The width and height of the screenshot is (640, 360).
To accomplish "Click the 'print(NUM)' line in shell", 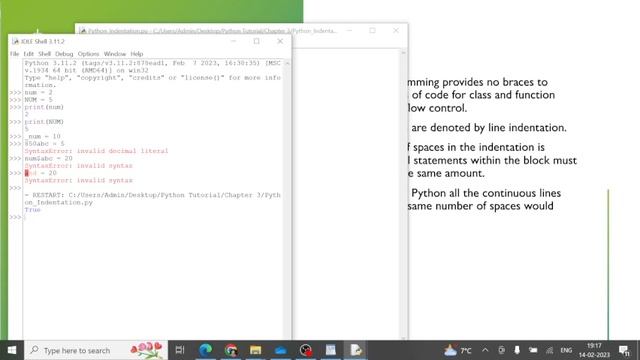I will click(x=44, y=122).
